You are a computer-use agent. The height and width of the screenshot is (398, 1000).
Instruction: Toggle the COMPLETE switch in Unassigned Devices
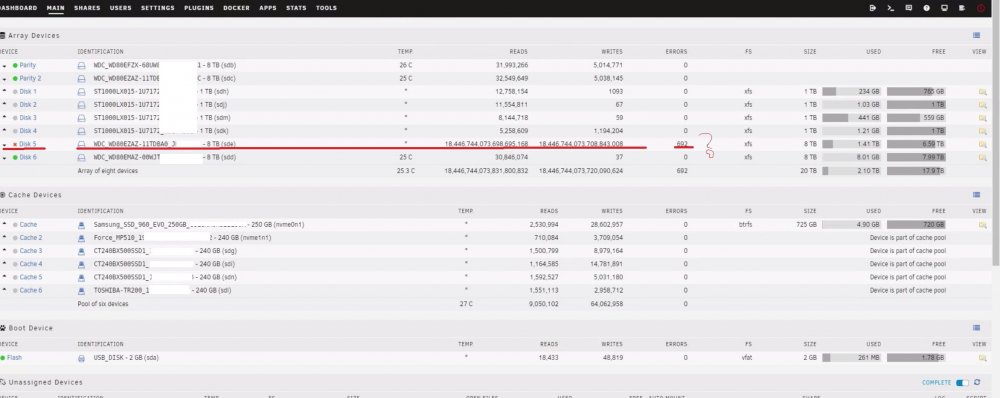(x=962, y=383)
